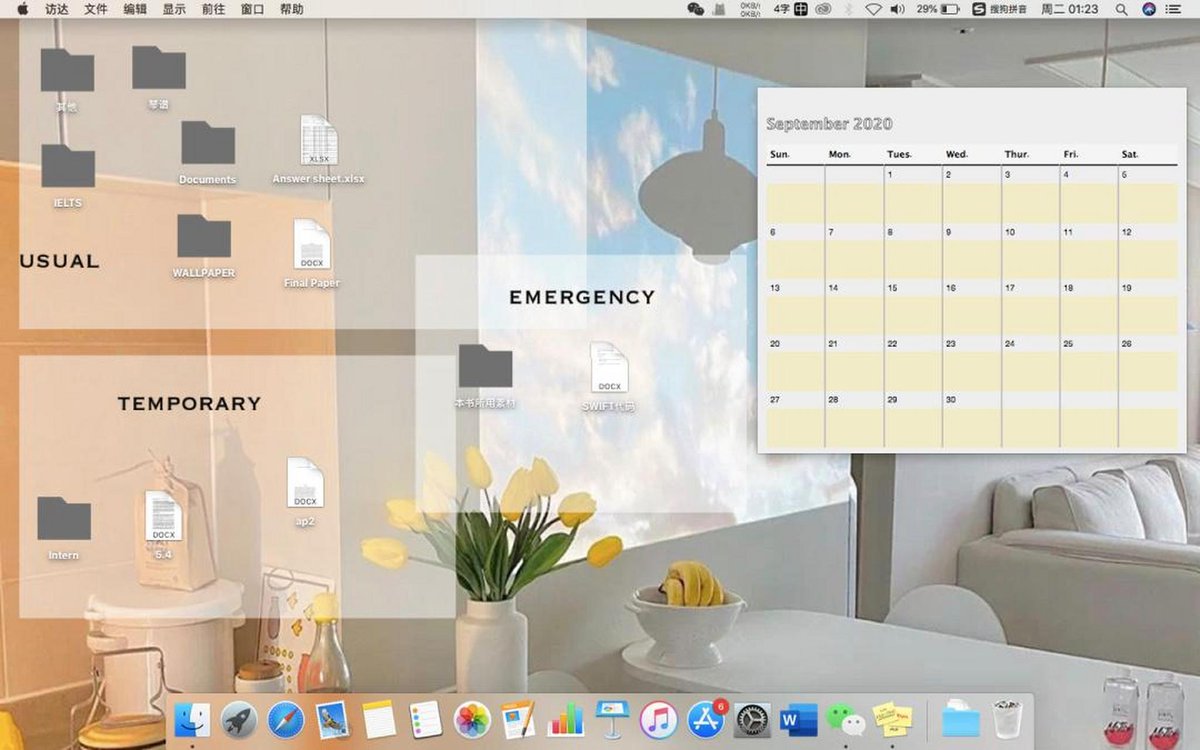The height and width of the screenshot is (750, 1200).
Task: Launch Microsoft Word from the Dock
Action: 798,719
